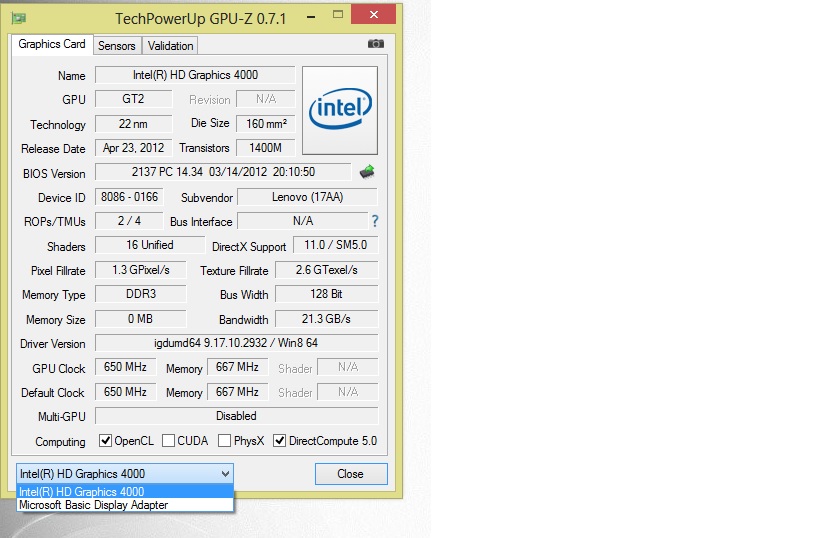Click the Shaders field 16 Unified
The image size is (819, 538).
coord(150,245)
